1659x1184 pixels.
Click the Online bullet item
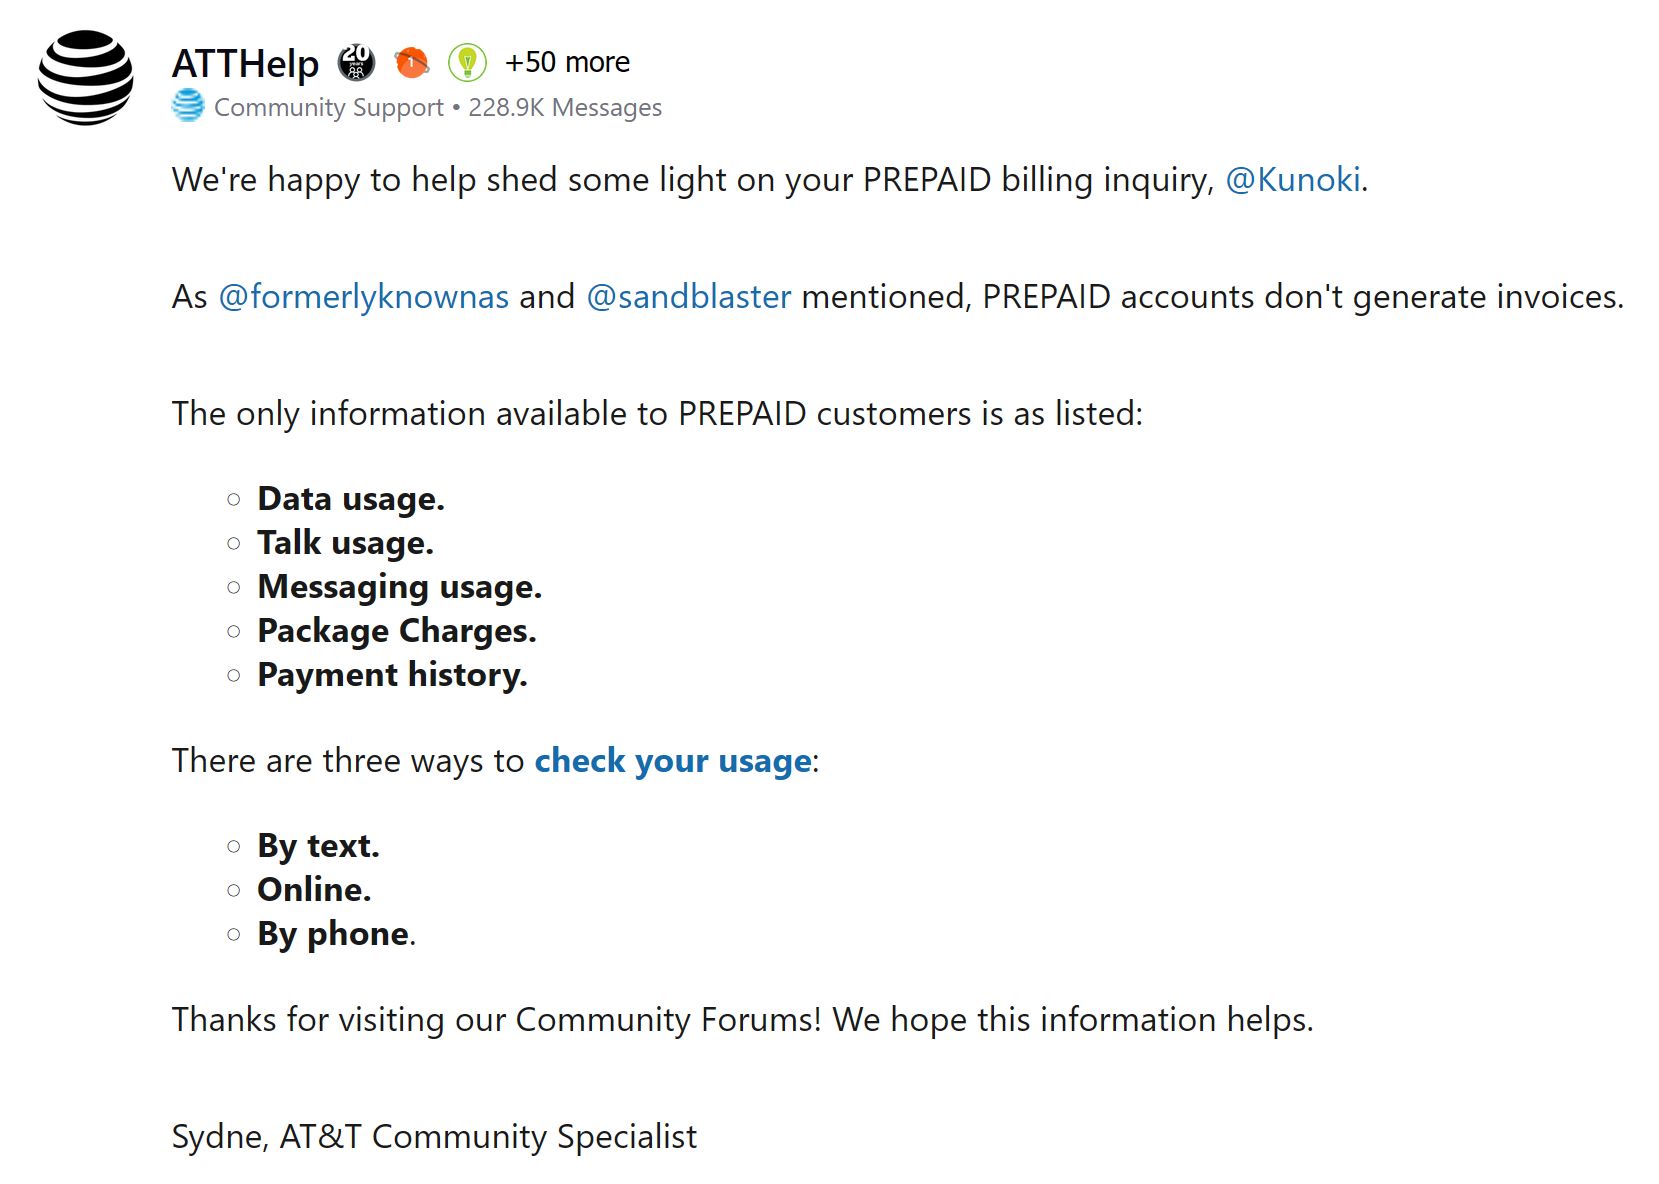[314, 890]
